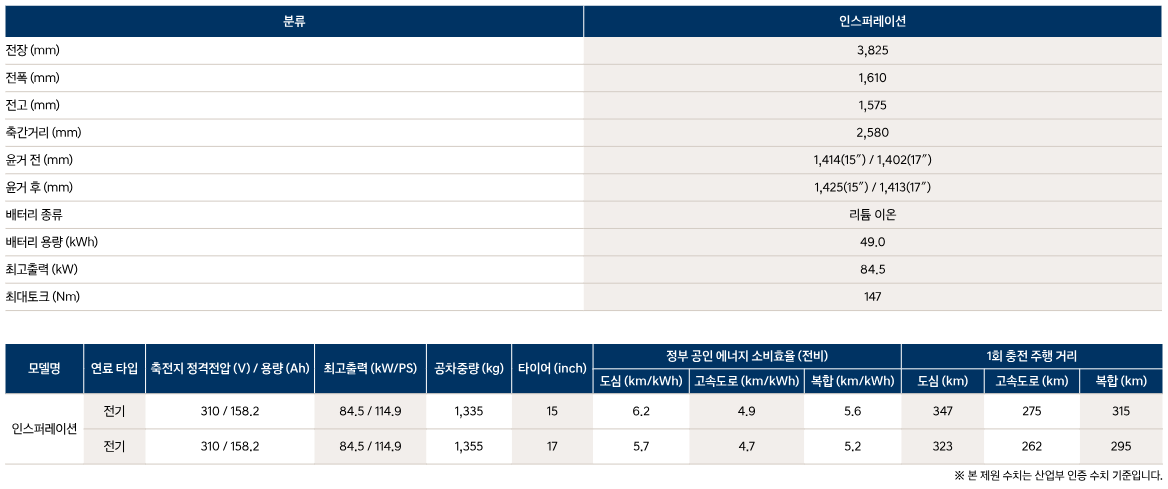Select the 전장 (mm) row label
This screenshot has width=1168, height=489.
pos(32,51)
